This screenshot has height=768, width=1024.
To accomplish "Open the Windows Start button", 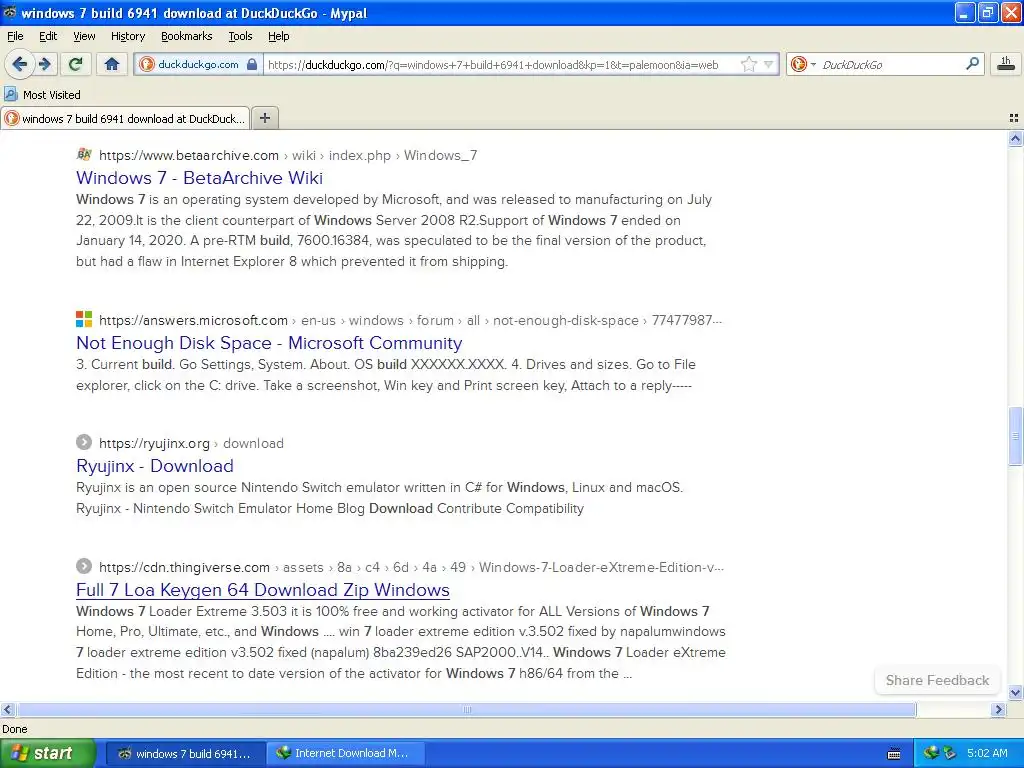I will coord(47,753).
